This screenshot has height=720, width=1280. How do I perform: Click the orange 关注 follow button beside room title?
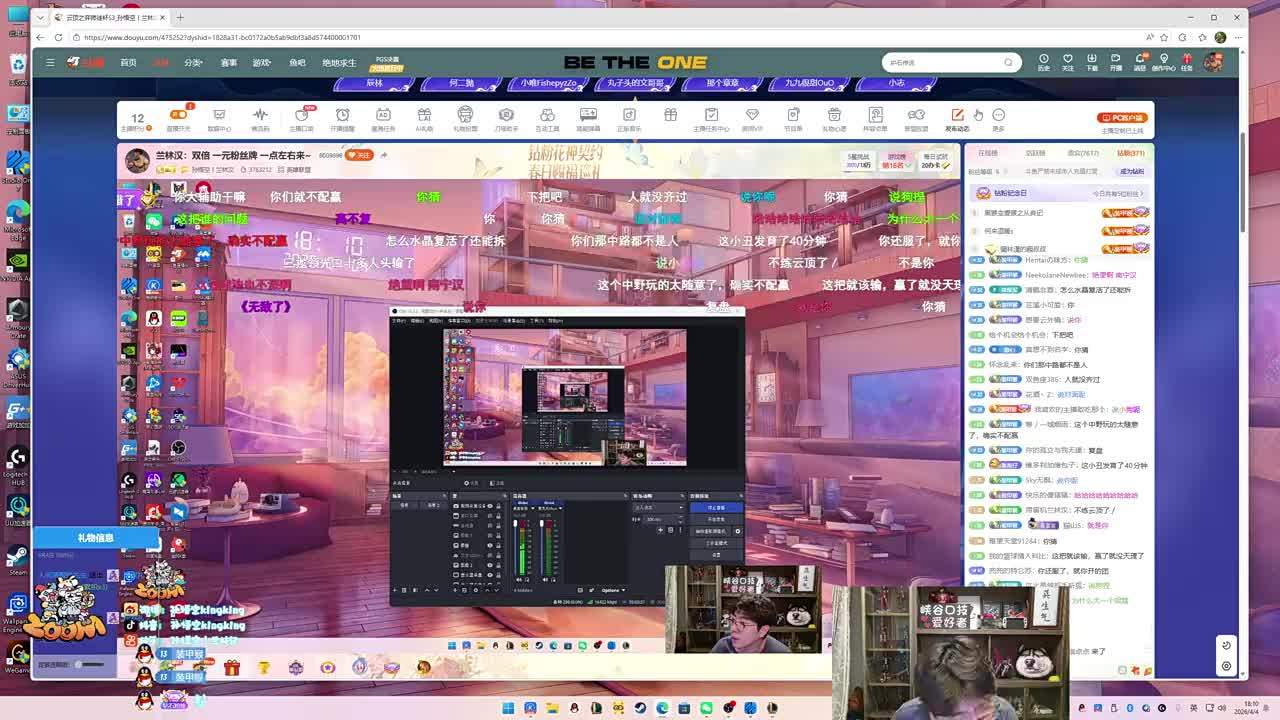point(360,155)
